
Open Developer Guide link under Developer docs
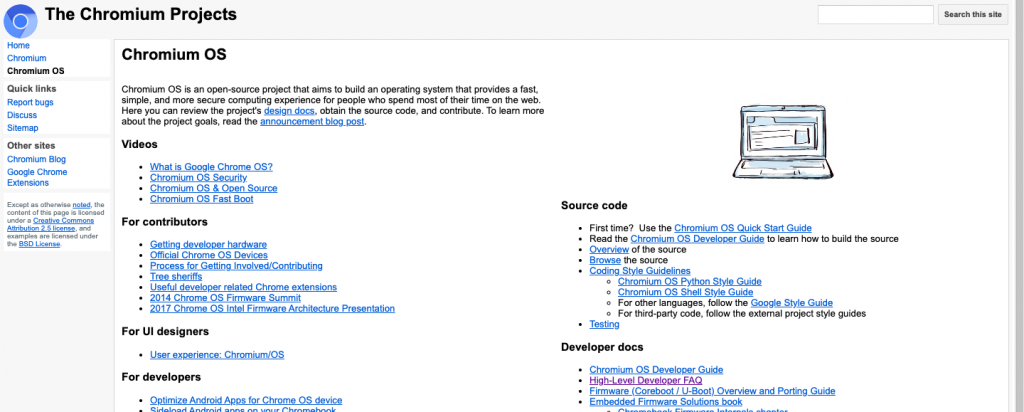656,370
